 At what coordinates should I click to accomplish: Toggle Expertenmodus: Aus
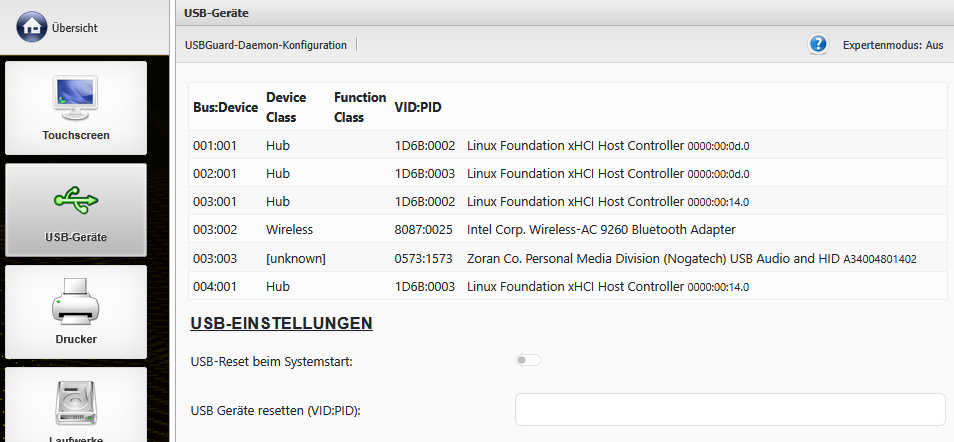892,45
